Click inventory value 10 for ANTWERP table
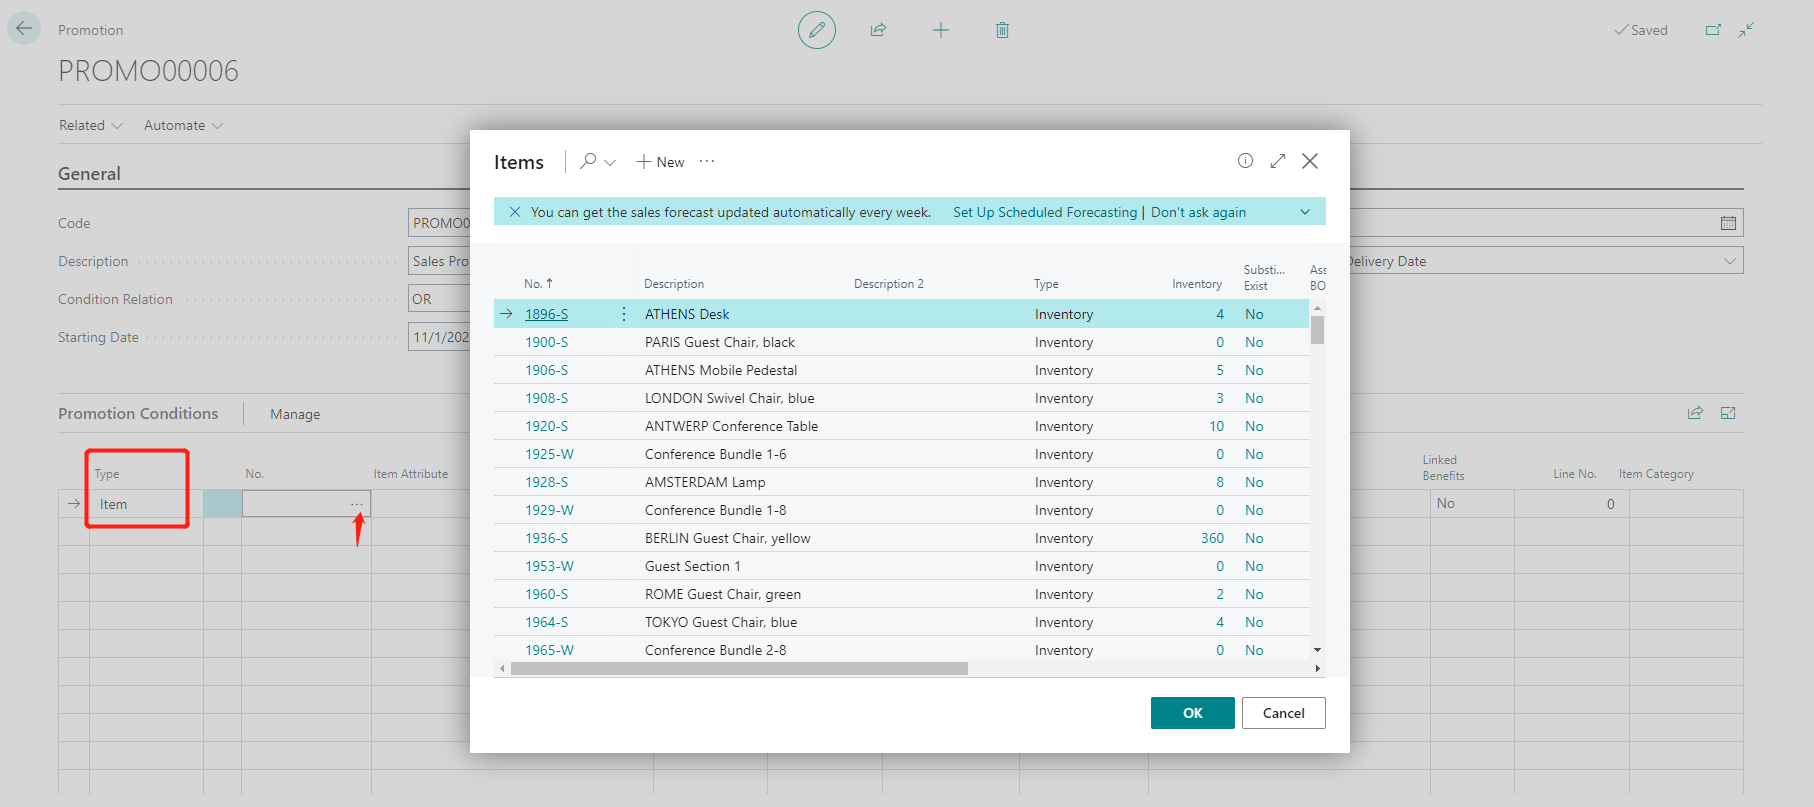Screen dimensions: 1814x807 [1216, 426]
